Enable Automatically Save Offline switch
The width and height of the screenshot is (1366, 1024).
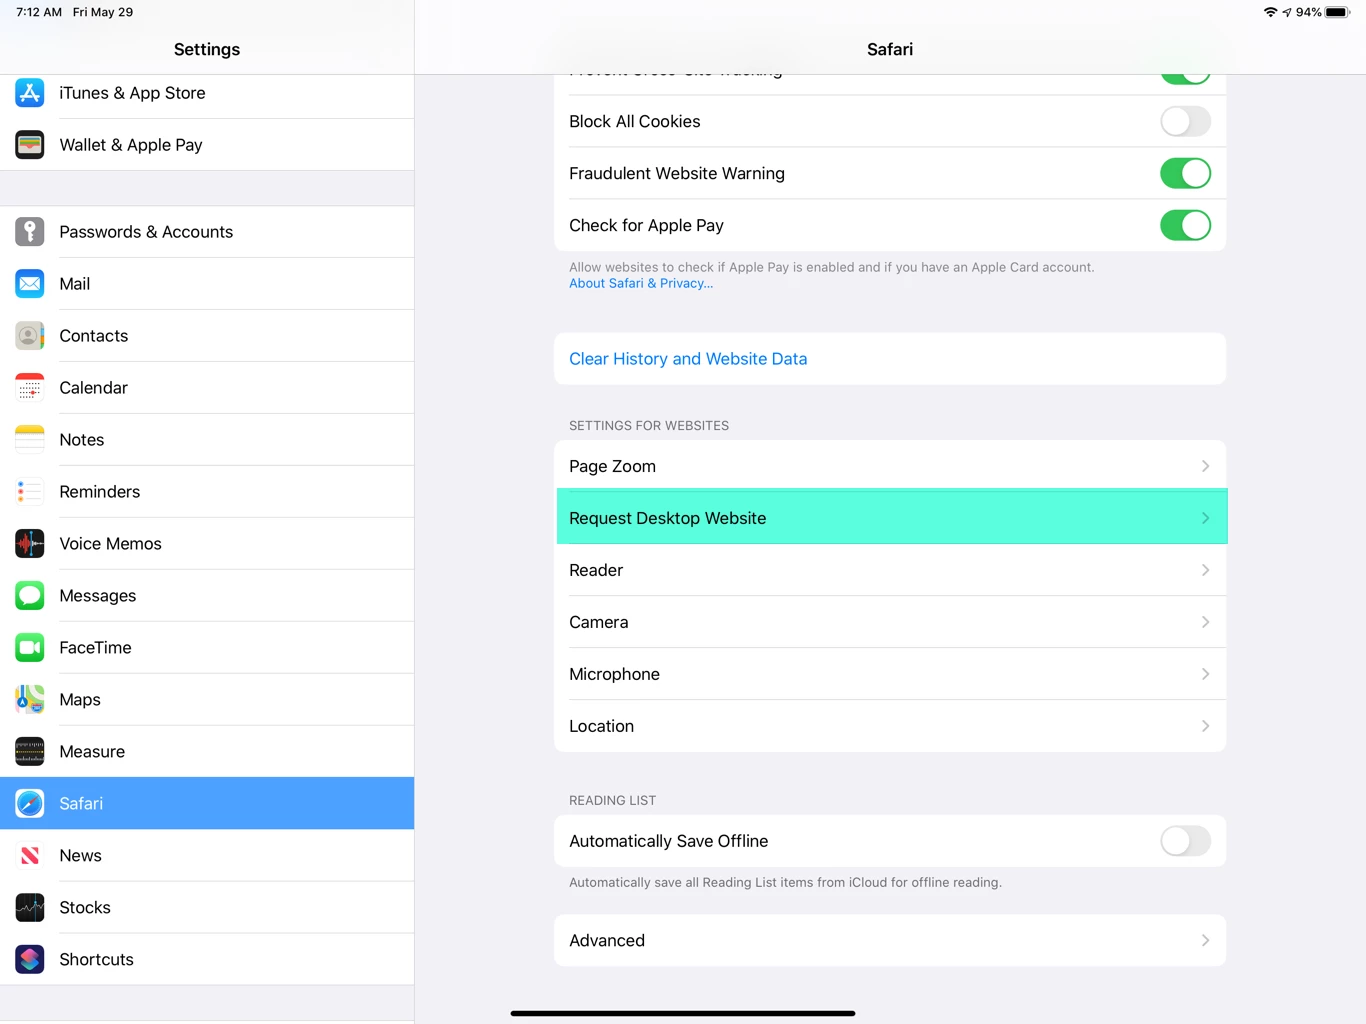[1185, 842]
